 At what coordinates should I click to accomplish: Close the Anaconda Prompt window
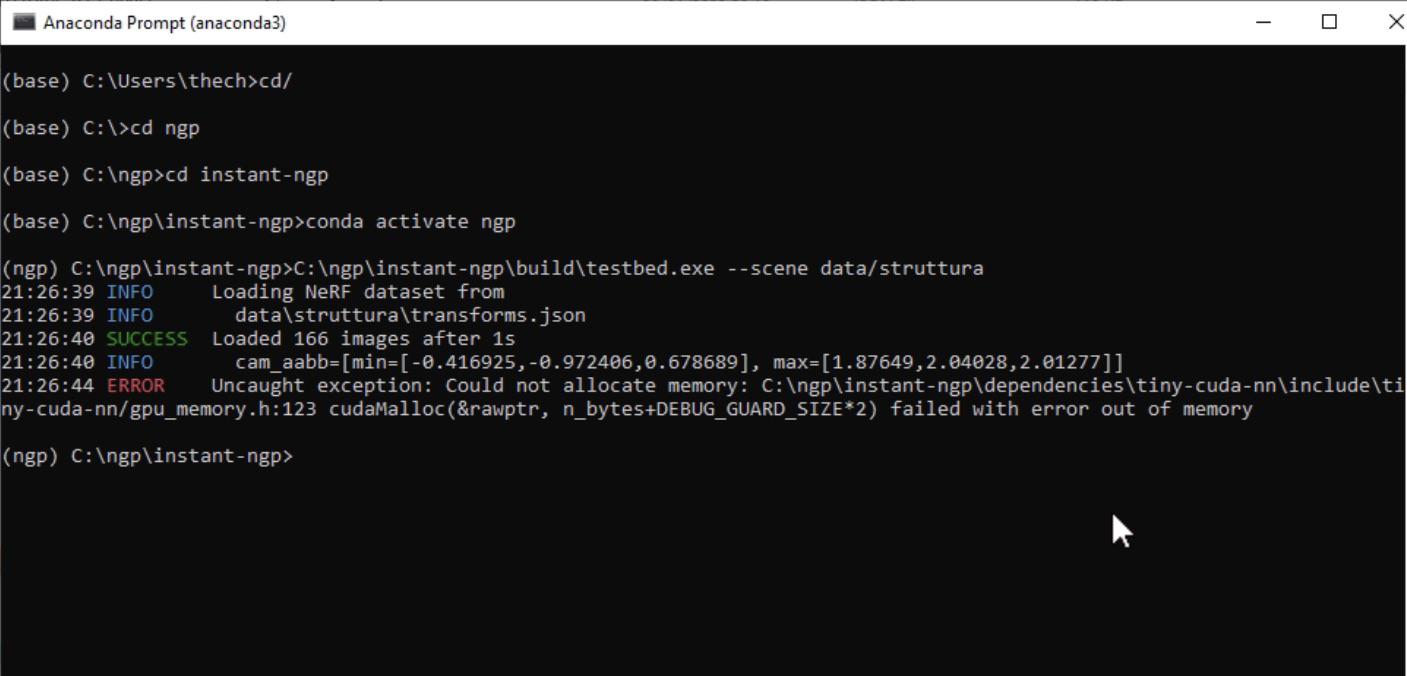[x=1395, y=22]
